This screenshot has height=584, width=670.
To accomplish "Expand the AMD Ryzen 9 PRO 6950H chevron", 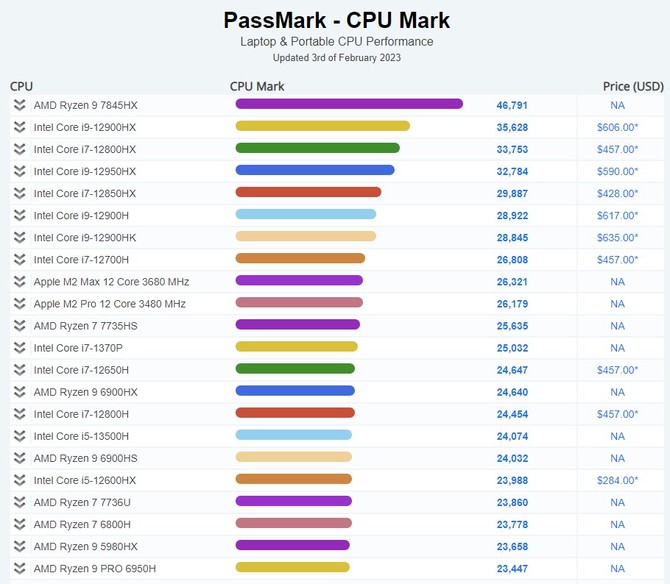I will pyautogui.click(x=19, y=569).
